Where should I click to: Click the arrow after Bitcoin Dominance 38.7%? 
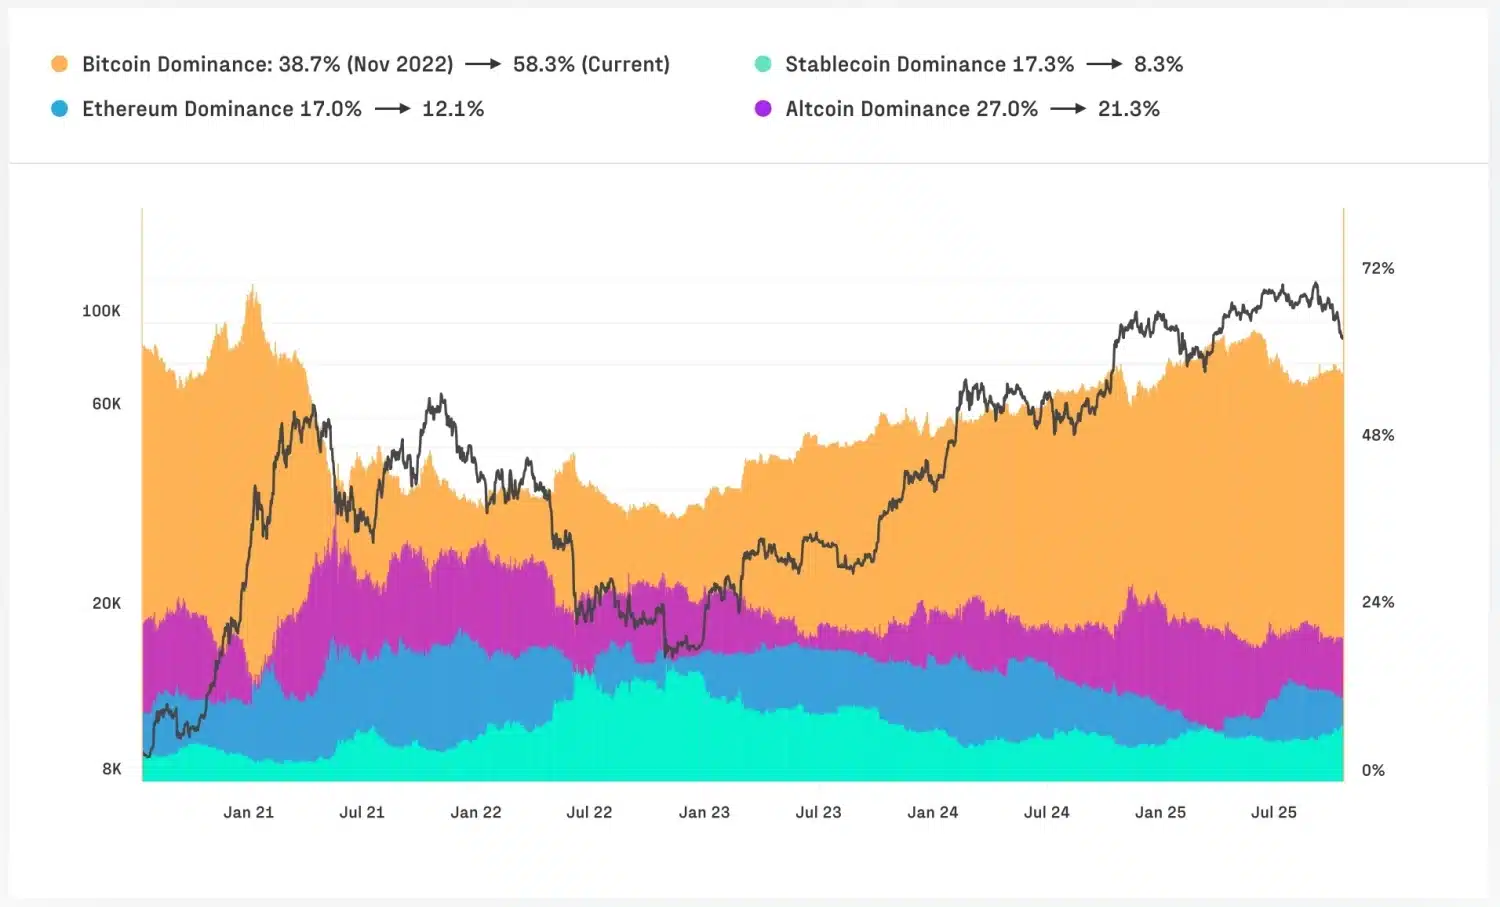483,64
